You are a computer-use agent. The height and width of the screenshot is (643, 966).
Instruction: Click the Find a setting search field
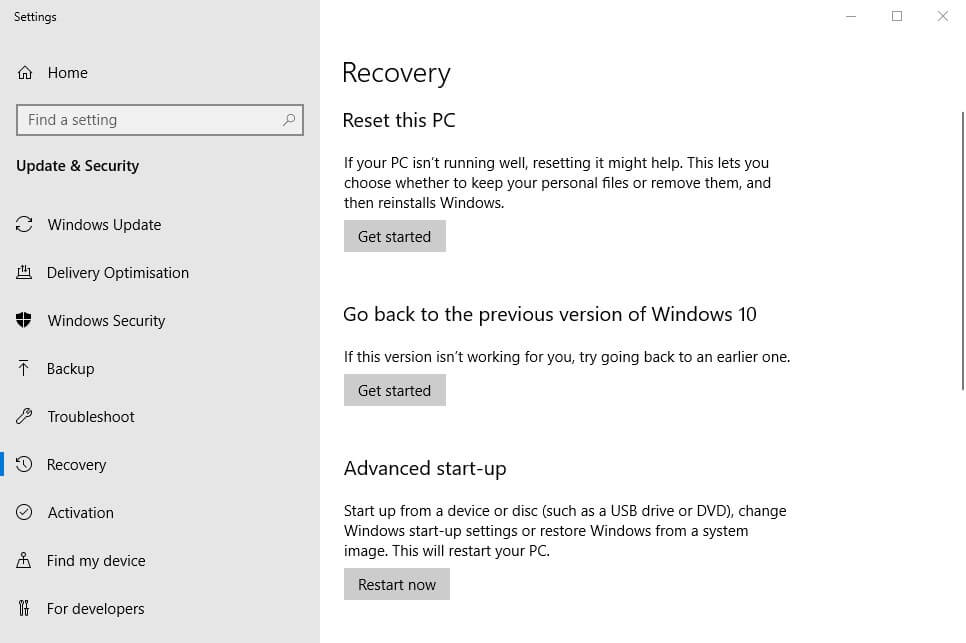(x=150, y=119)
